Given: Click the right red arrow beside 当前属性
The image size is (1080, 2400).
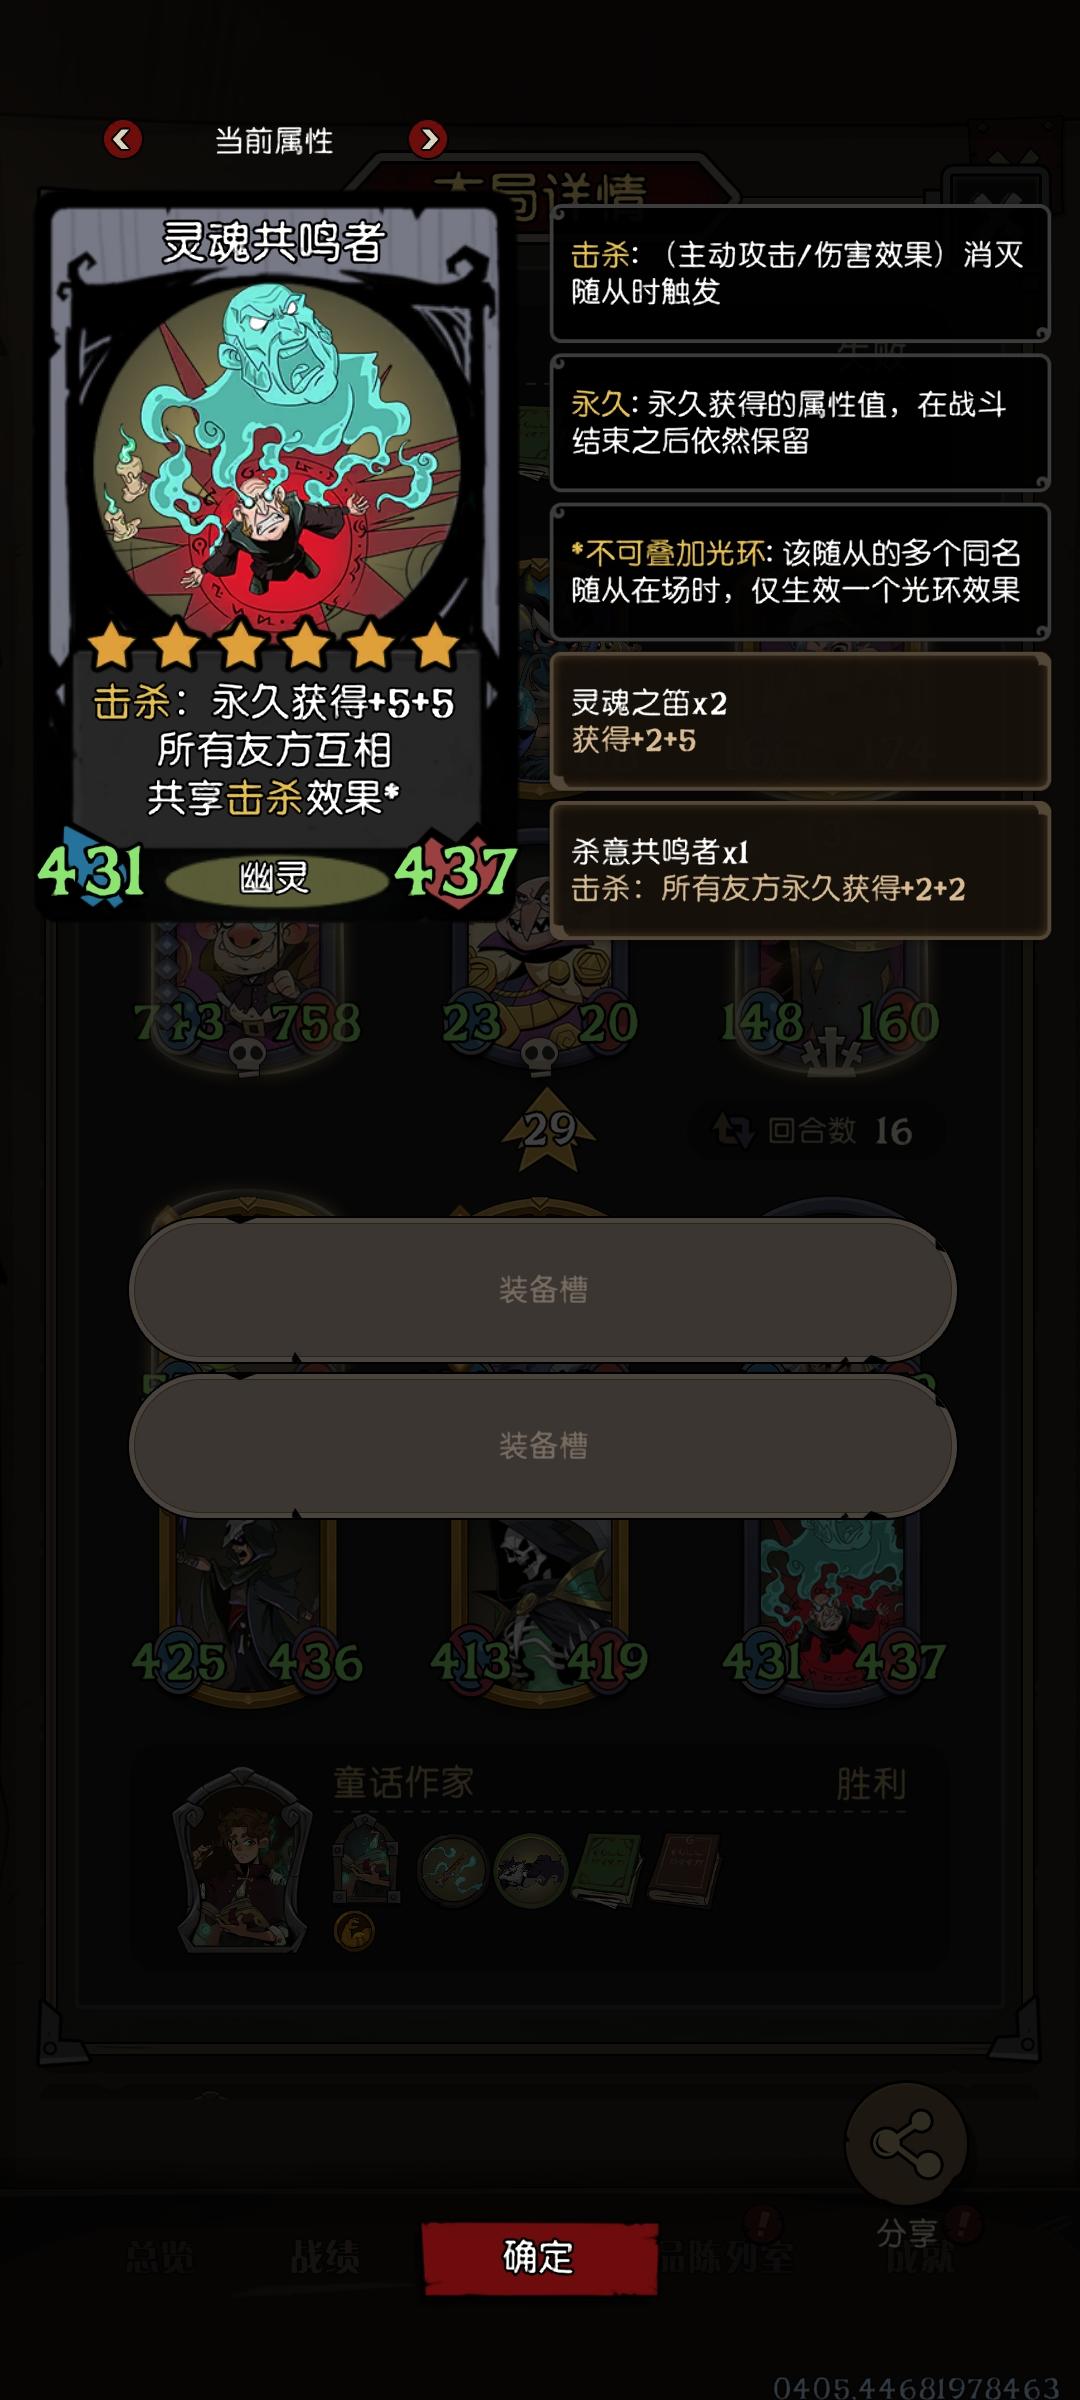Looking at the screenshot, I should (428, 139).
